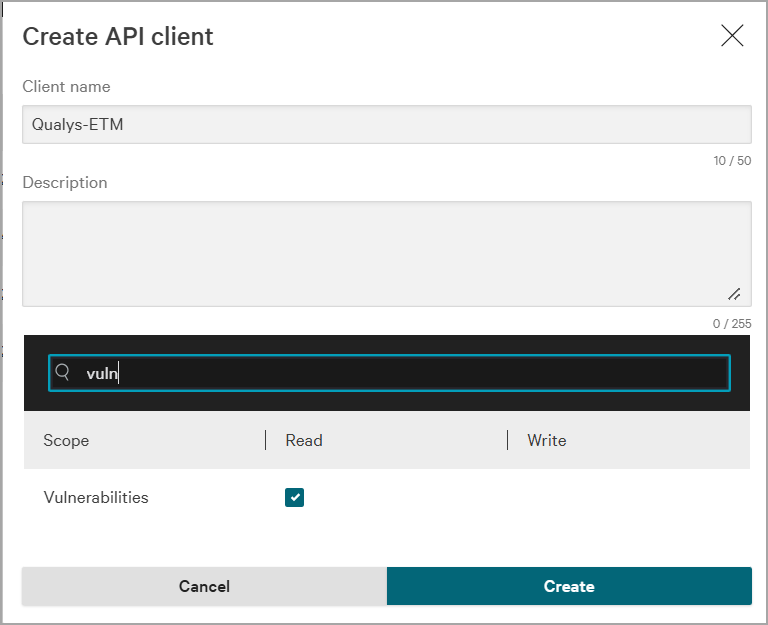
Task: Click the 'Client name' field label
Action: tap(66, 87)
